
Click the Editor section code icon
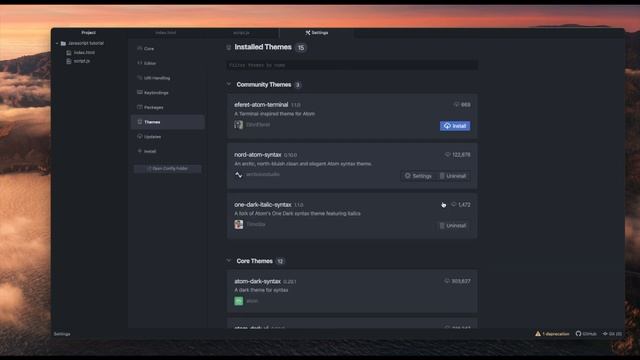point(140,63)
